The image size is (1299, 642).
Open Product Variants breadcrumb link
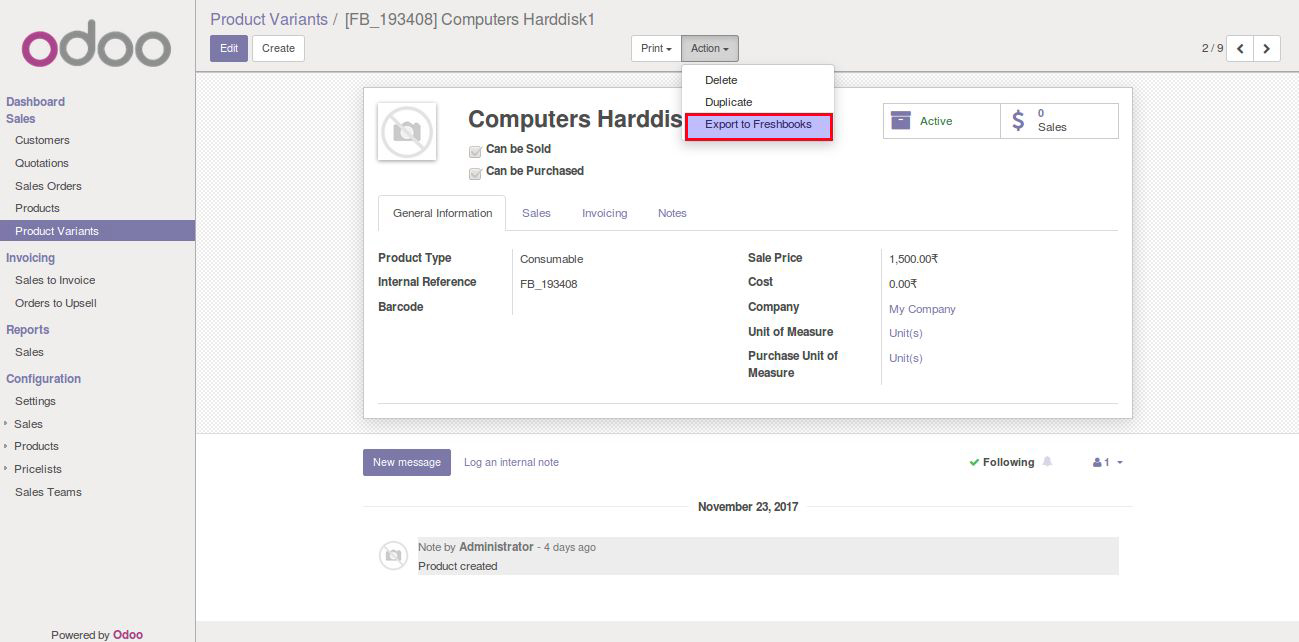269,19
